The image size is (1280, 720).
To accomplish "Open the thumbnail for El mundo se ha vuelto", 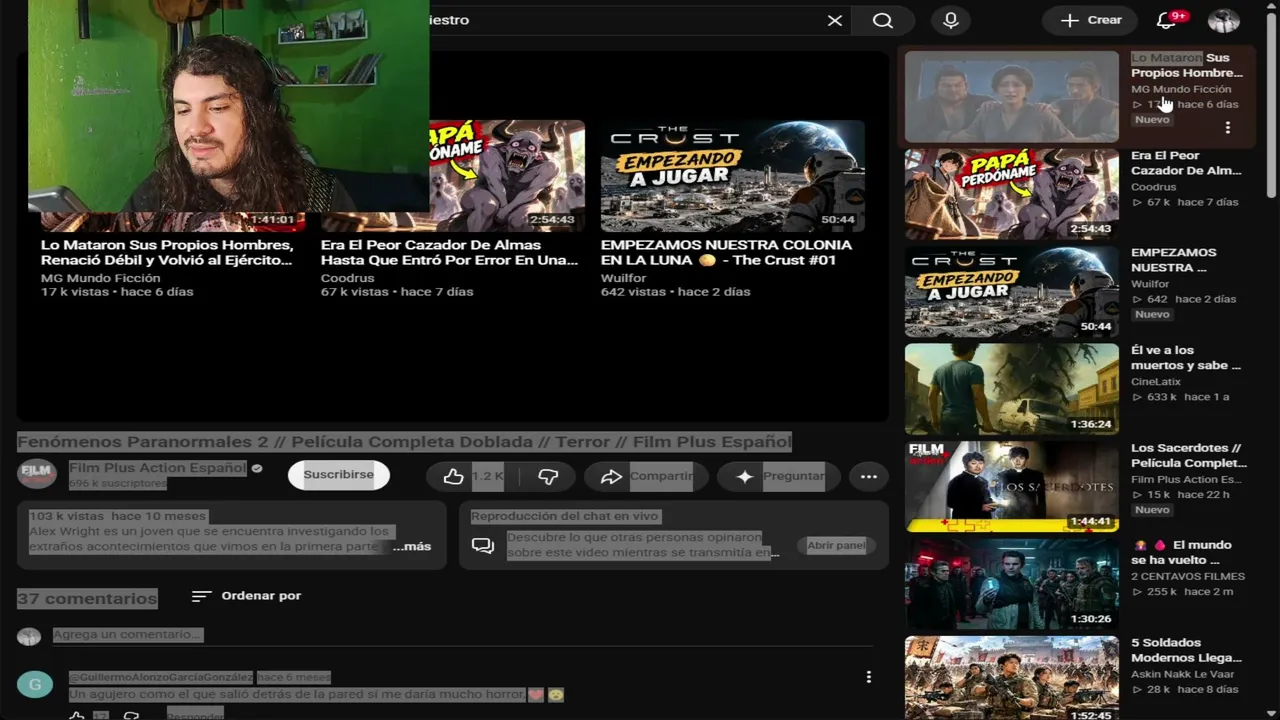I will pos(1012,584).
